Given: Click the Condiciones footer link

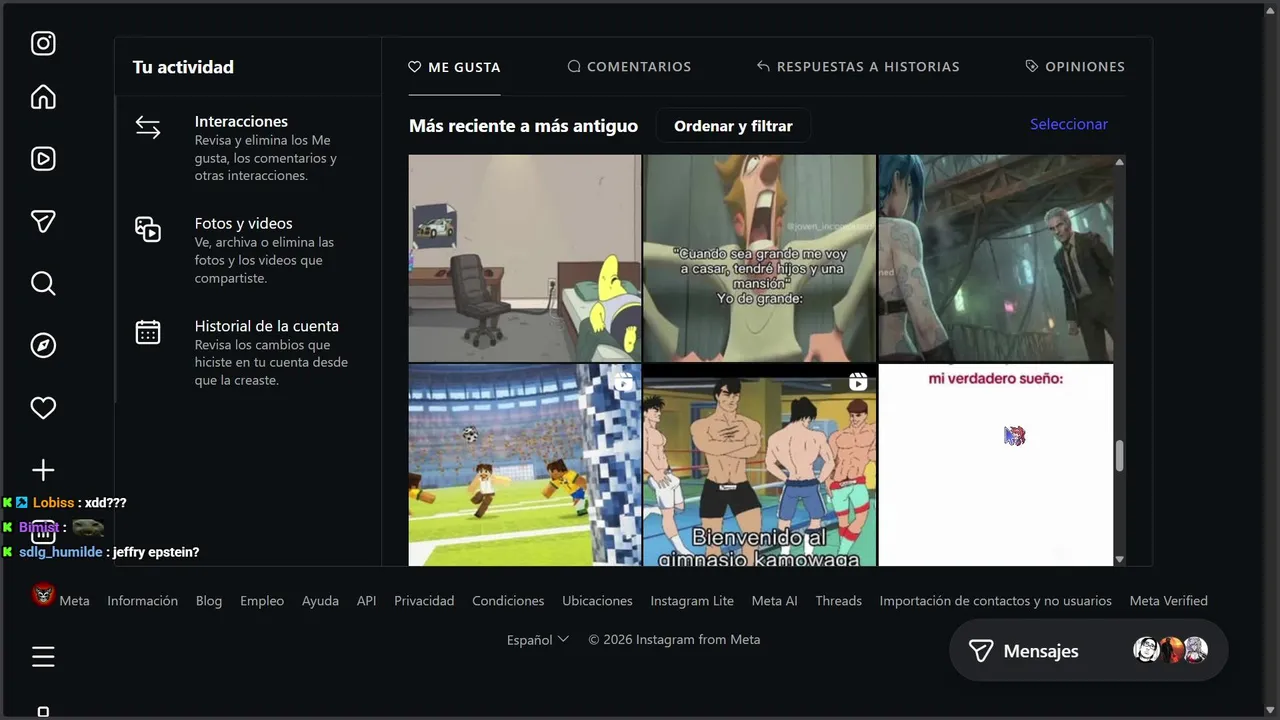Looking at the screenshot, I should tap(508, 601).
